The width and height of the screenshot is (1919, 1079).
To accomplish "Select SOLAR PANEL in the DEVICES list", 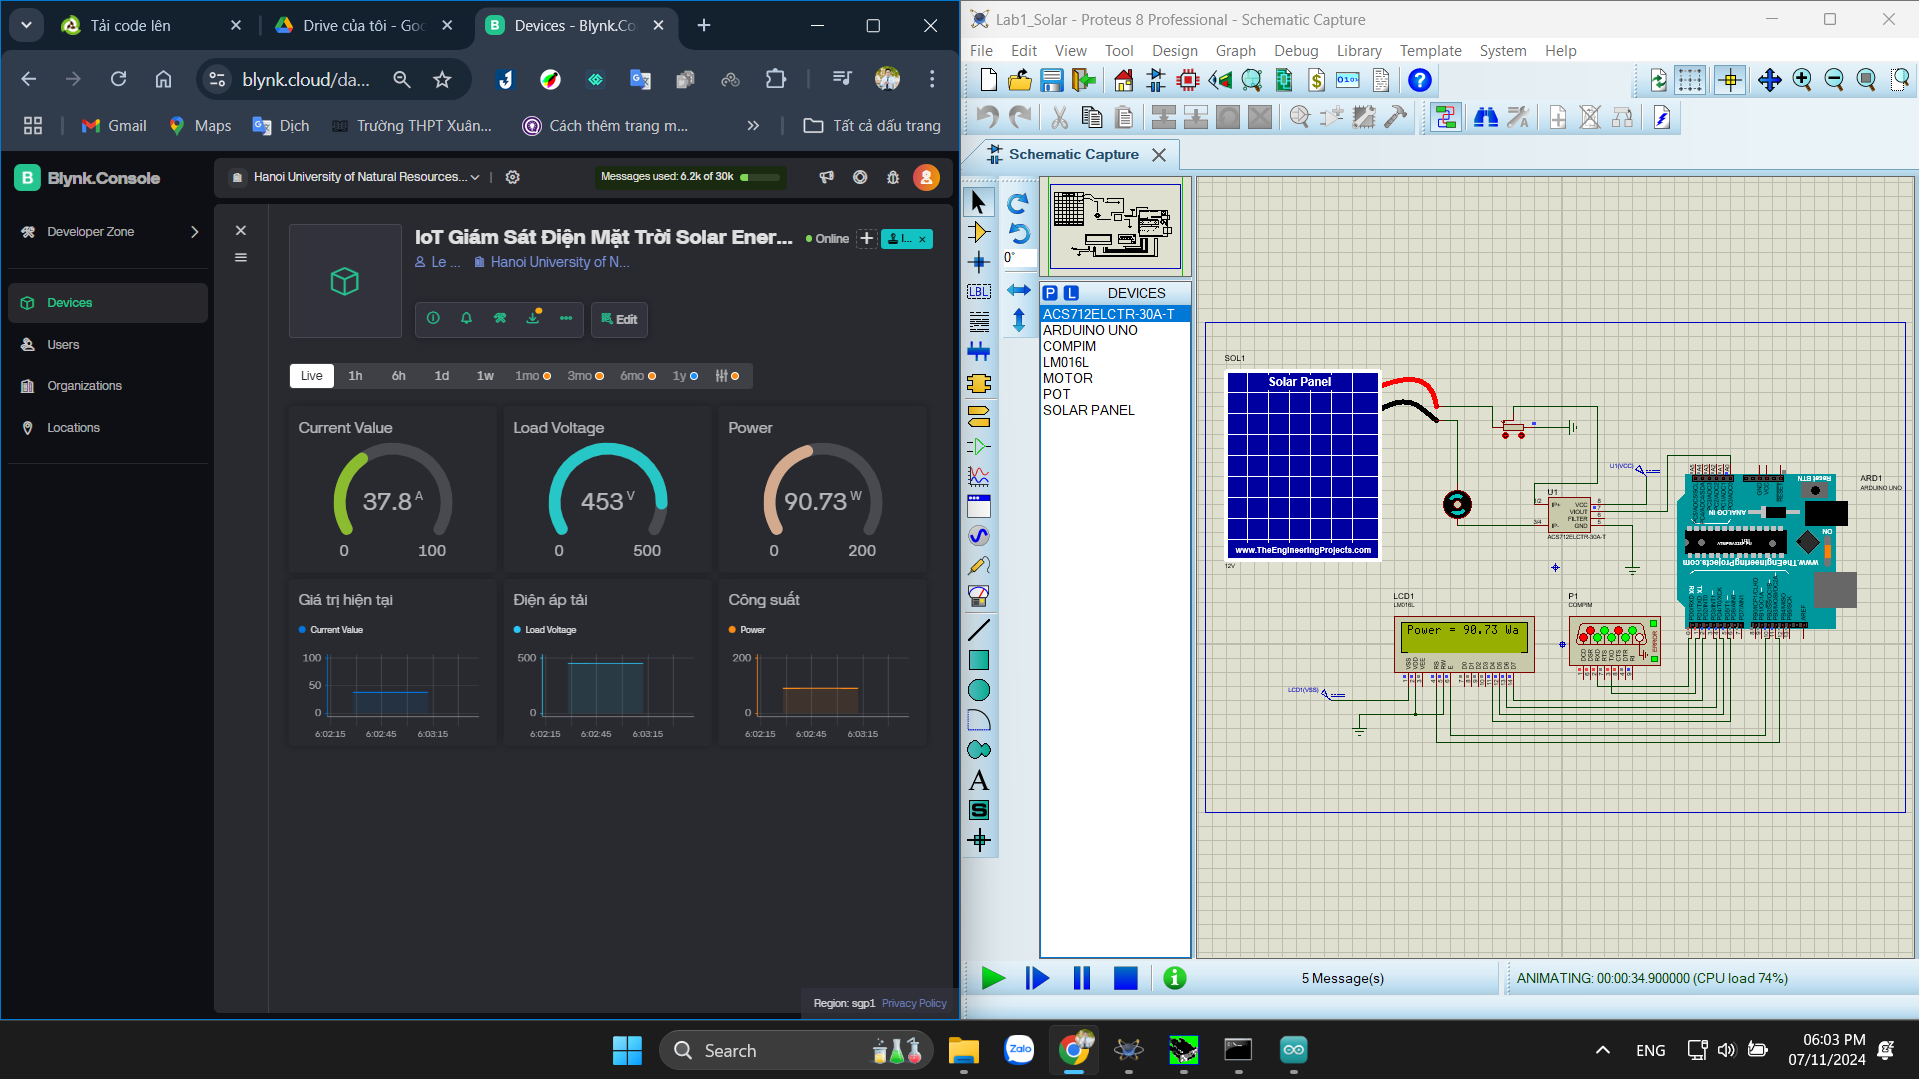I will click(1089, 410).
